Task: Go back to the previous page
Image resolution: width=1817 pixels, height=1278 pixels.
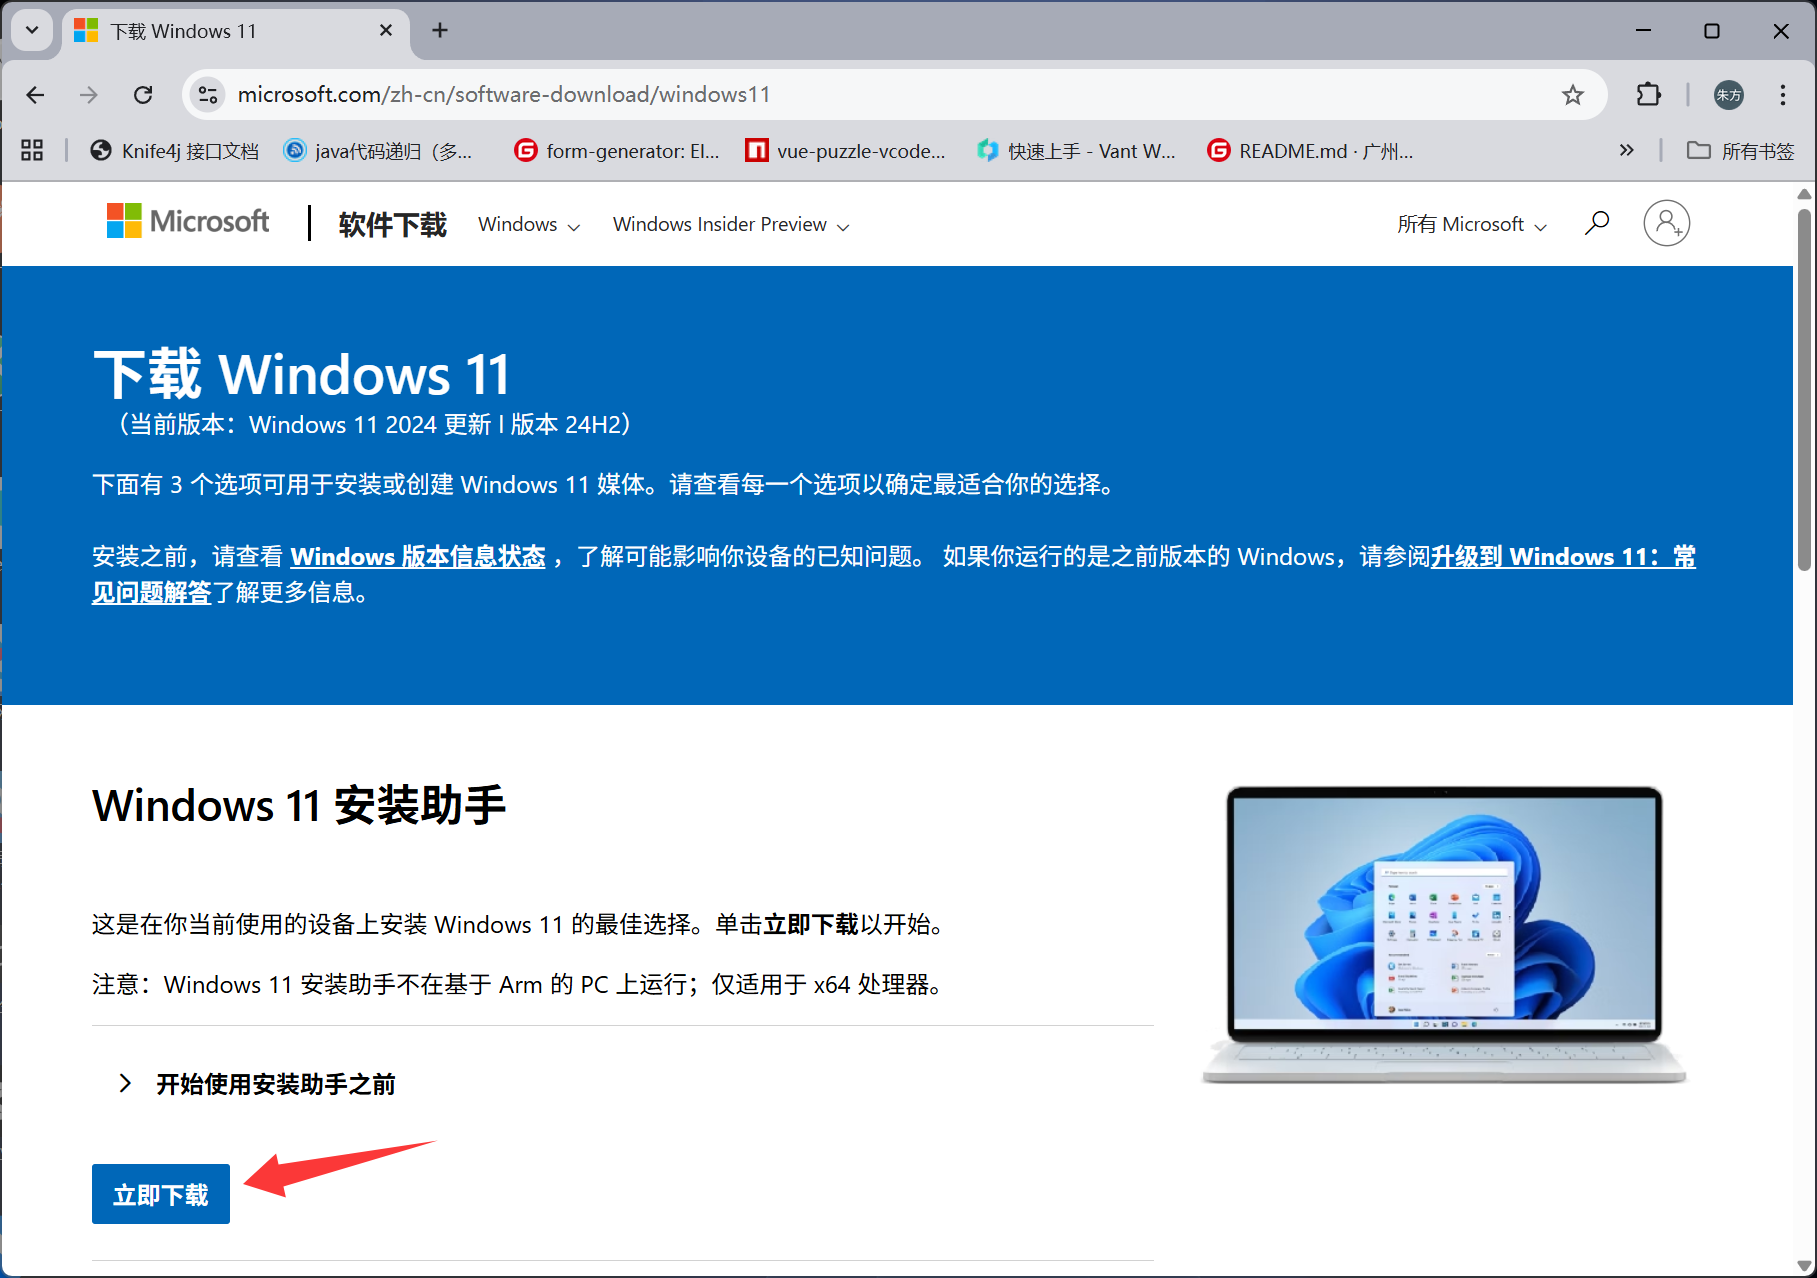Action: pyautogui.click(x=36, y=95)
